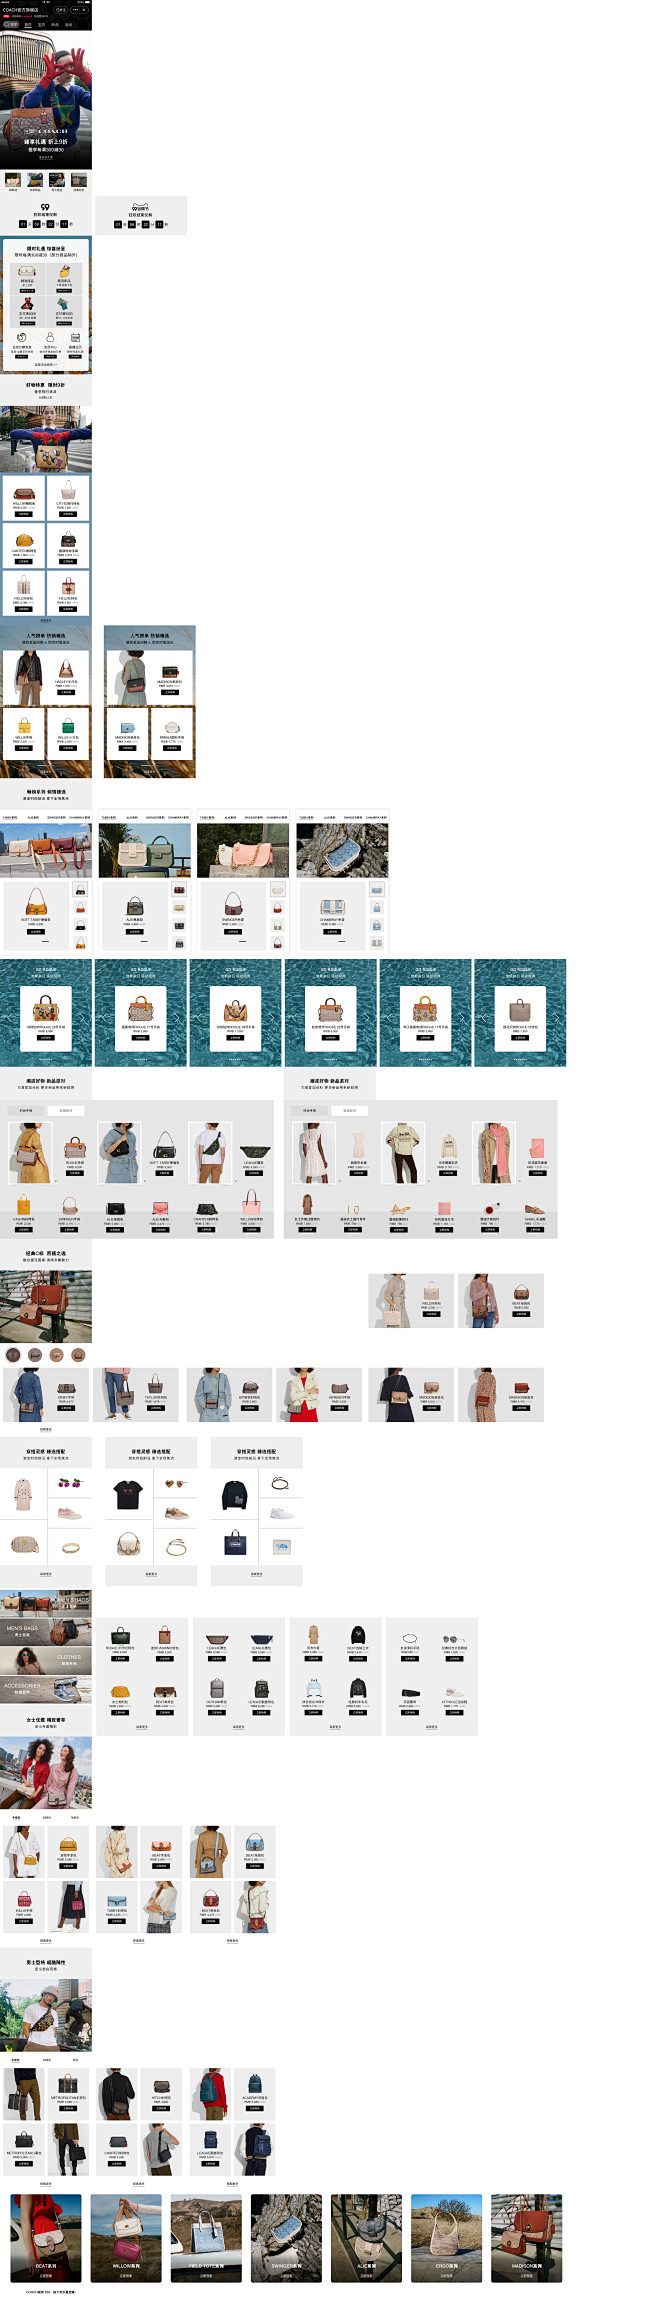
Task: Click the buy button under SOFT TABBY bag
Action: click(x=36, y=932)
